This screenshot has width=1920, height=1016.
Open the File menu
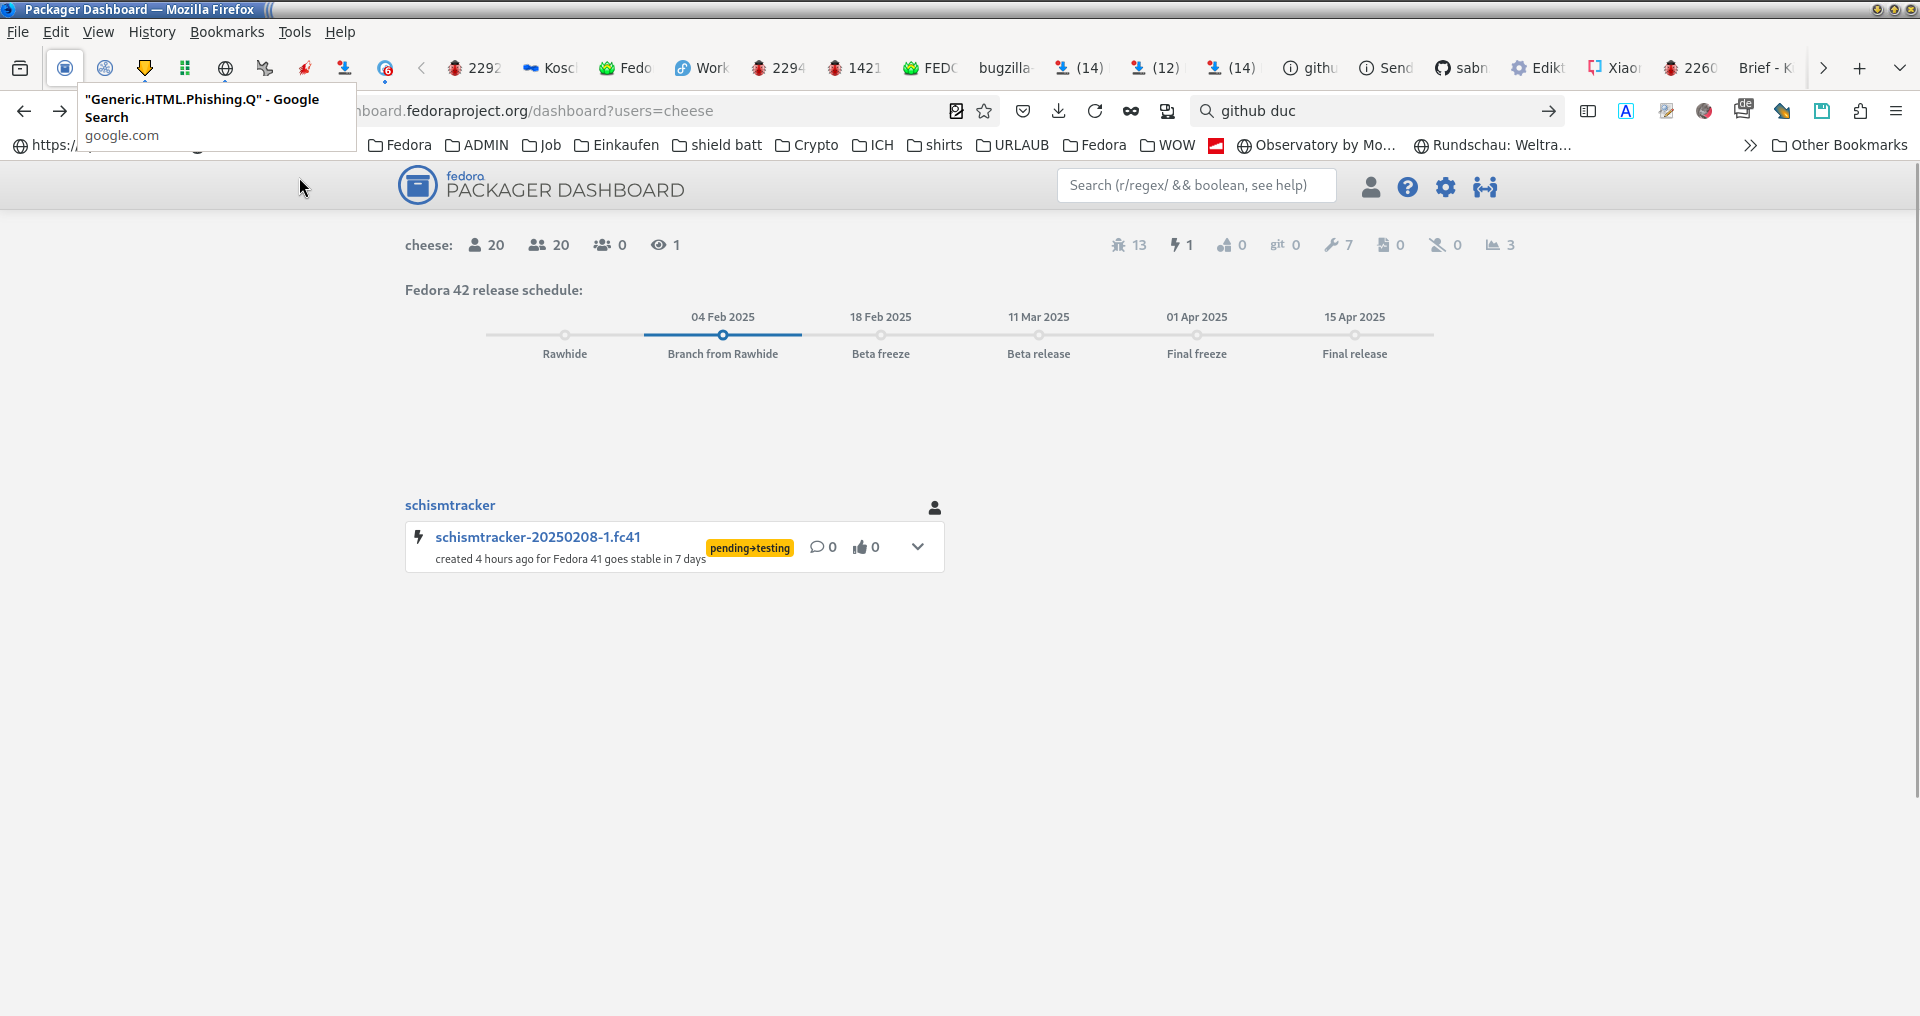click(18, 32)
